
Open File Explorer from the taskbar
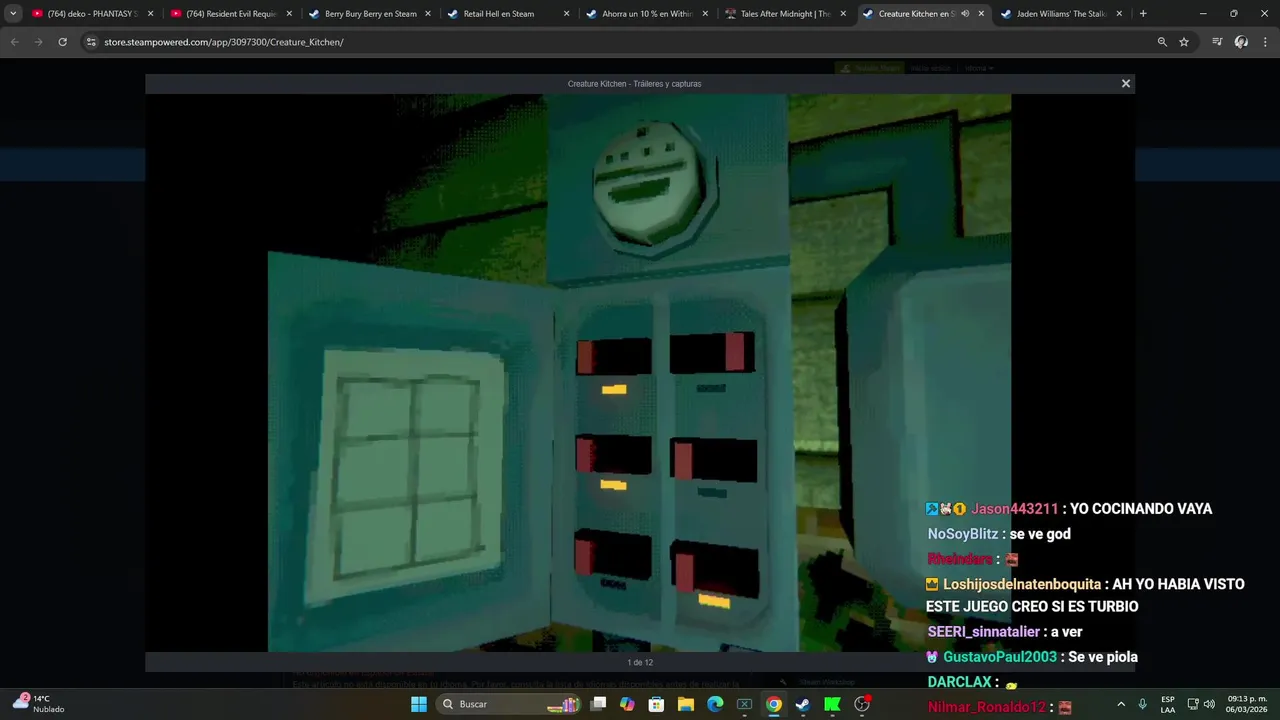pos(686,704)
